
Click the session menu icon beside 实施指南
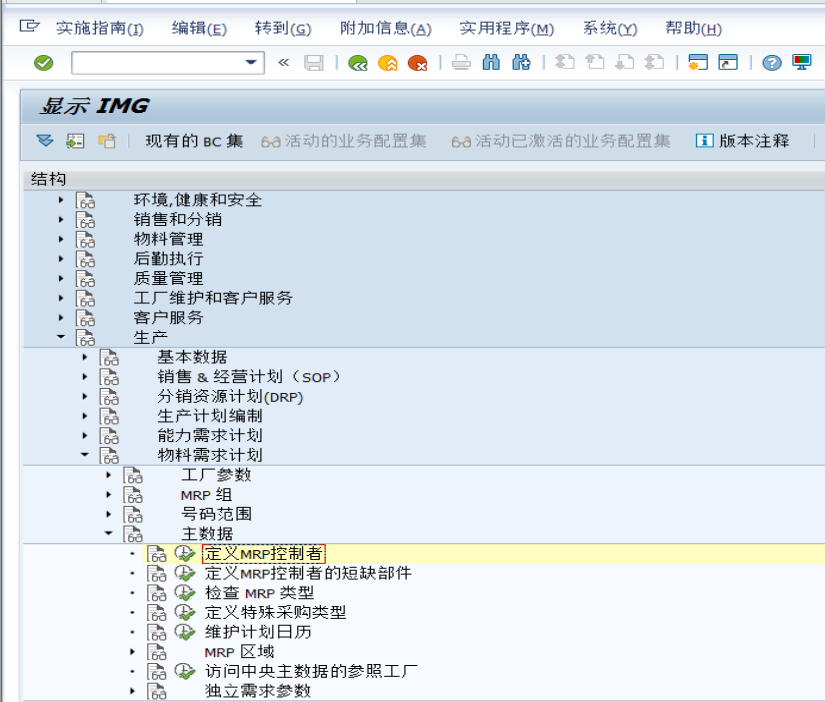pyautogui.click(x=29, y=26)
